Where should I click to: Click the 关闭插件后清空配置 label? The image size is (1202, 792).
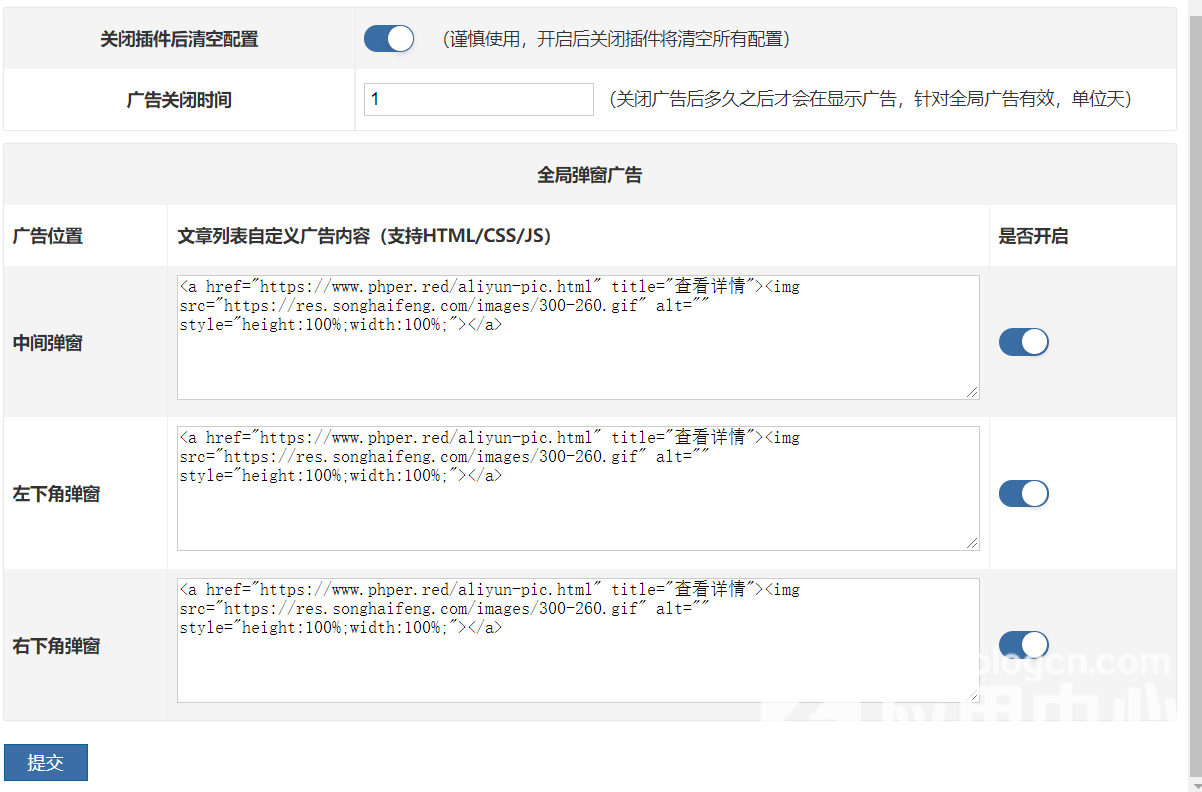179,39
